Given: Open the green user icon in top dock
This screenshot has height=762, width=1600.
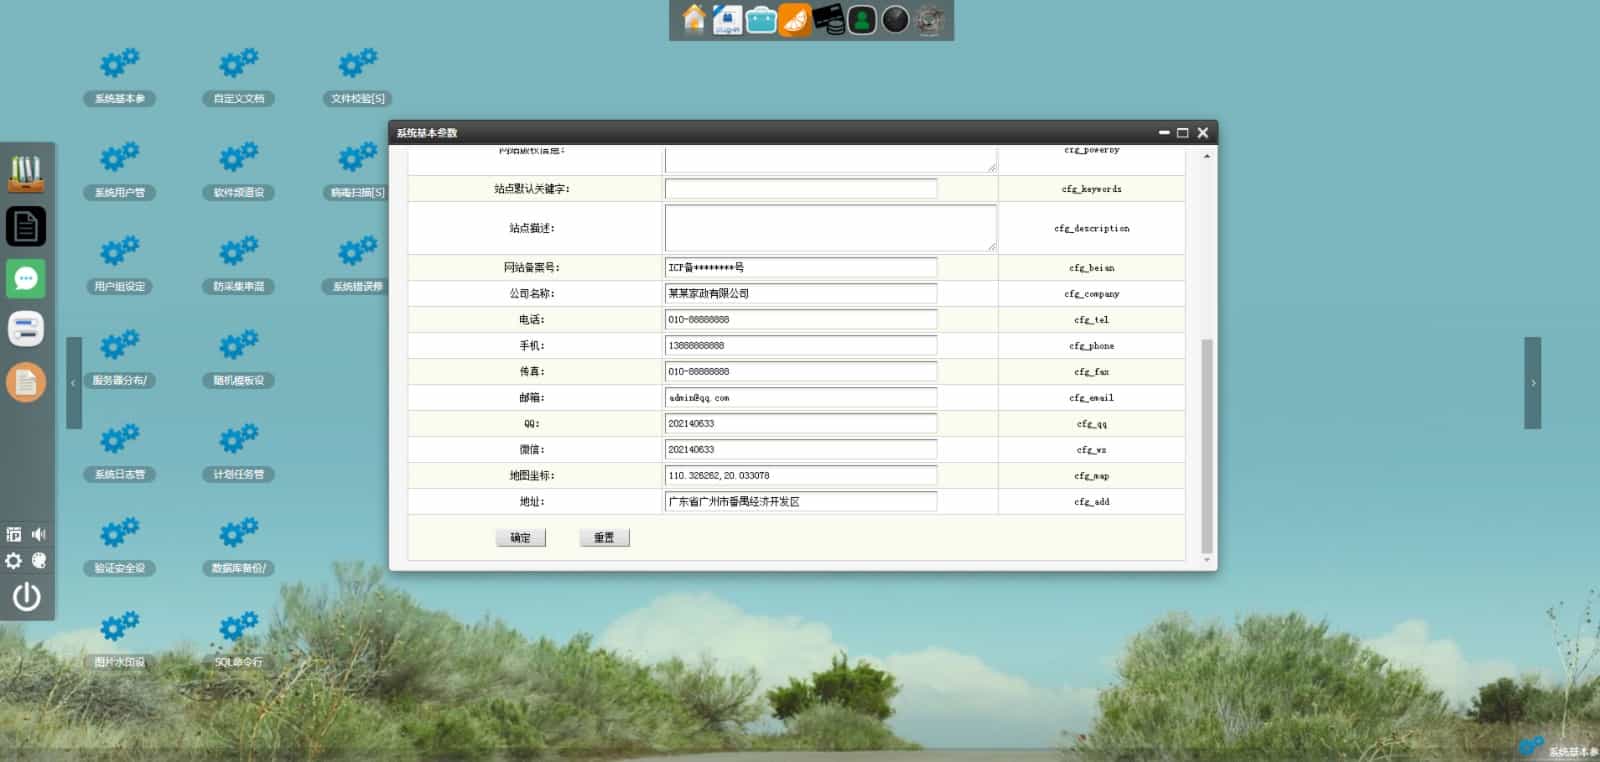Looking at the screenshot, I should click(x=862, y=20).
